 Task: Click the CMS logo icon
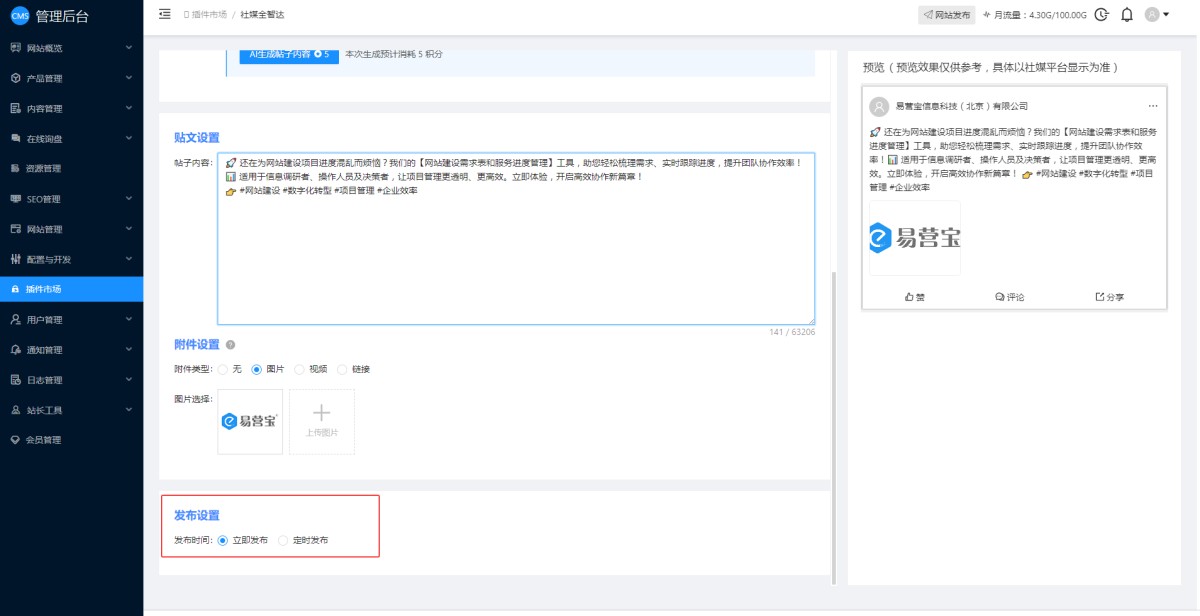point(20,15)
